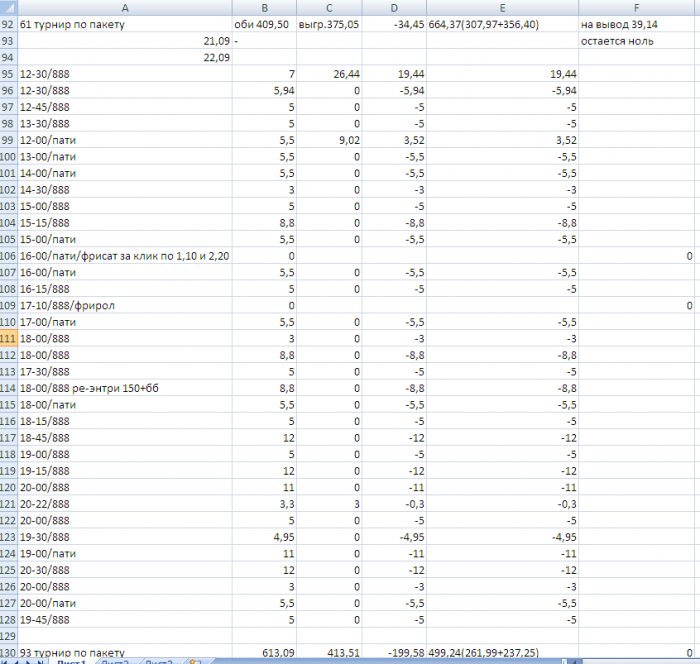Image resolution: width=700 pixels, height=664 pixels.
Task: Click cell '19-30/888'
Action: [125, 537]
